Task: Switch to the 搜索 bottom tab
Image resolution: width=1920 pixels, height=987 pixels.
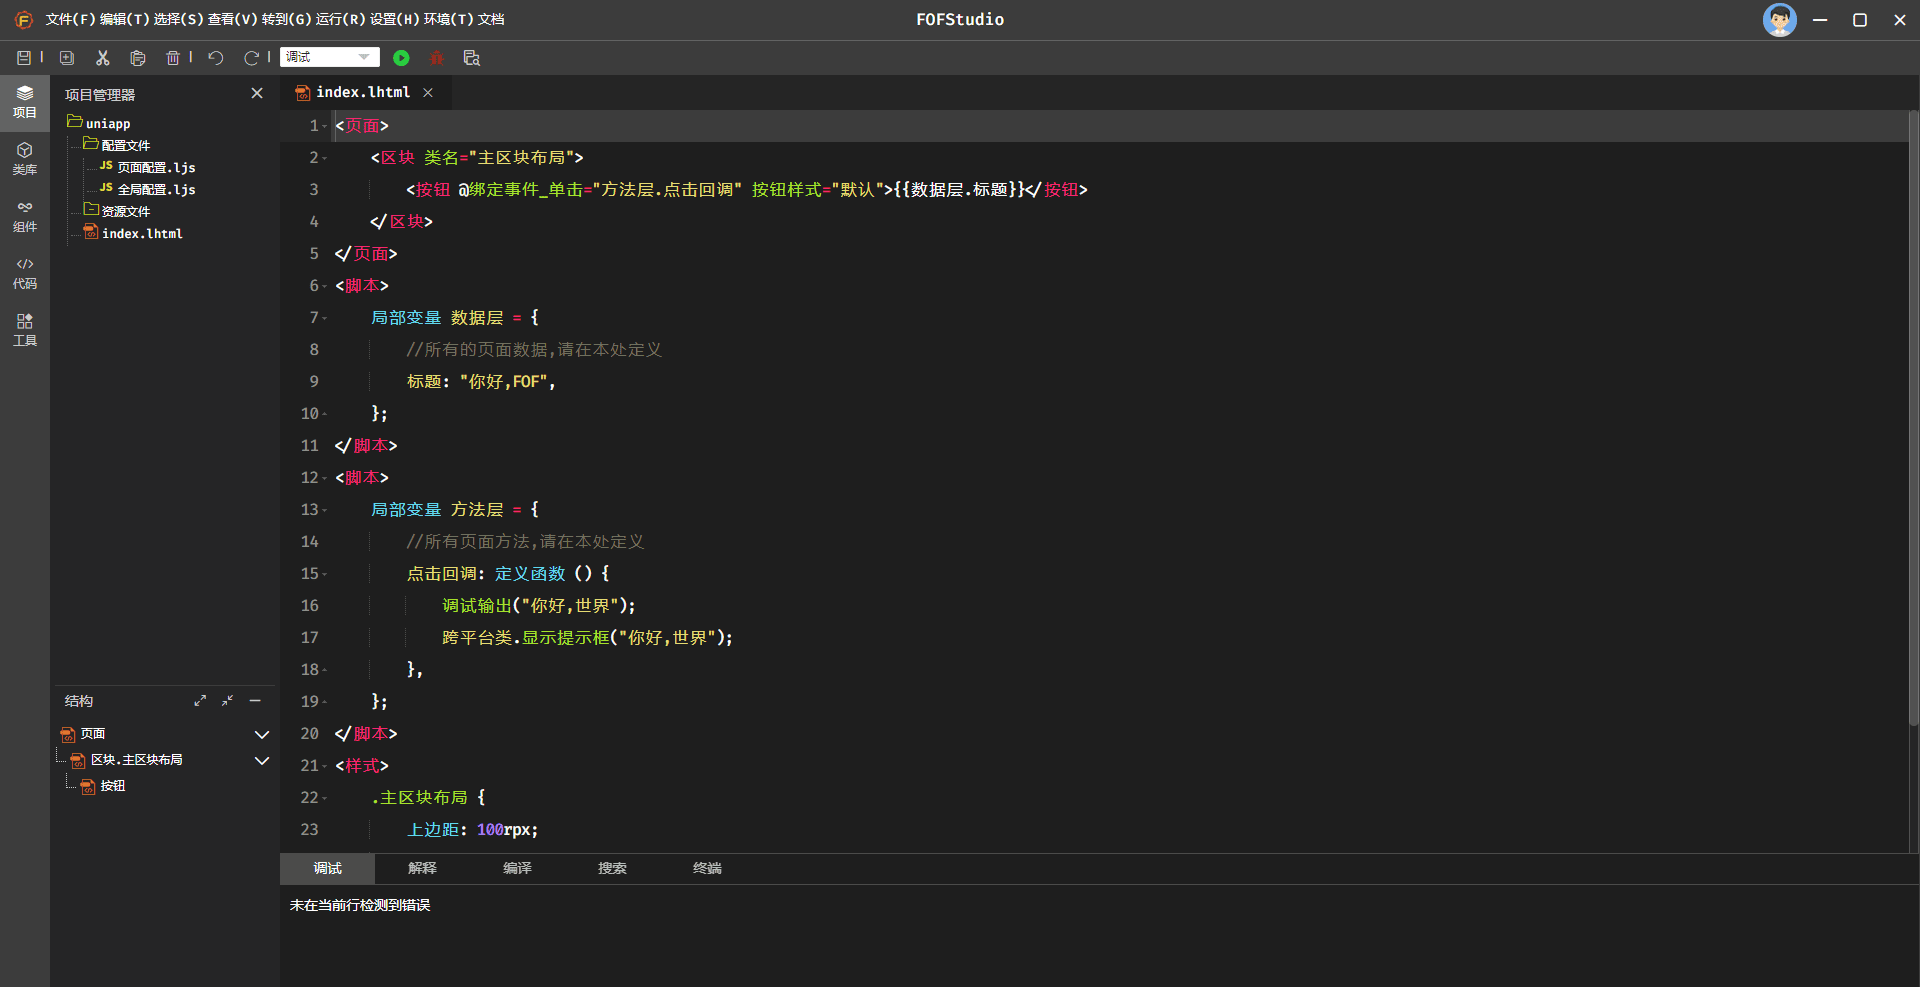Action: [612, 868]
